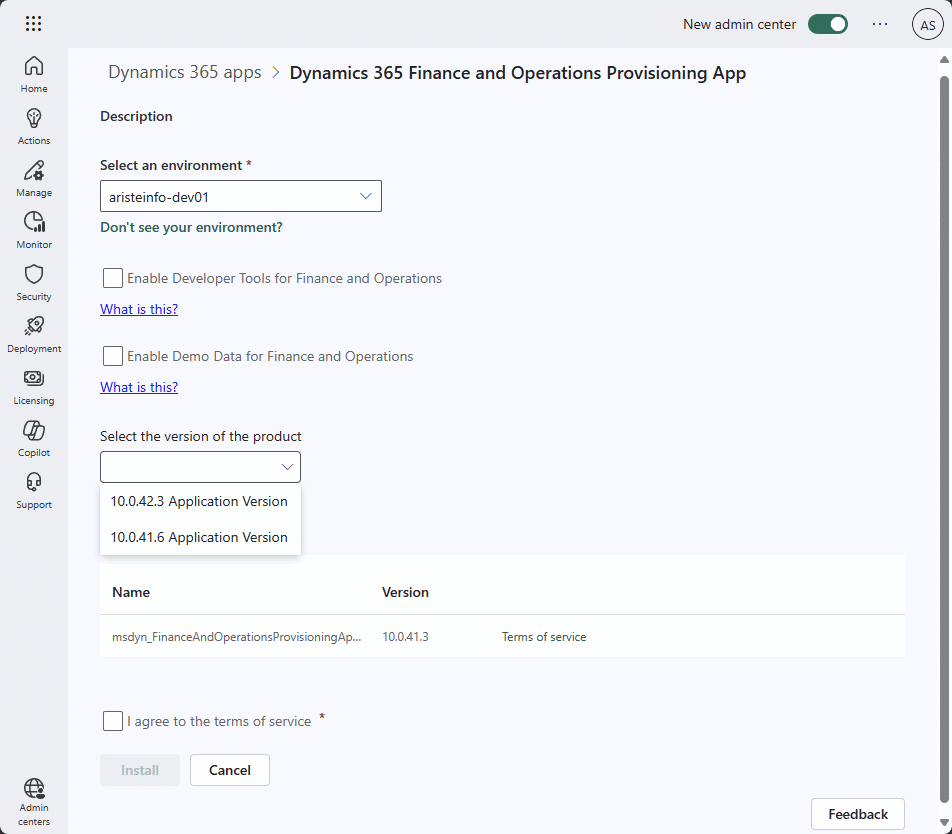Open the AS account profile
The image size is (952, 834).
coord(928,23)
